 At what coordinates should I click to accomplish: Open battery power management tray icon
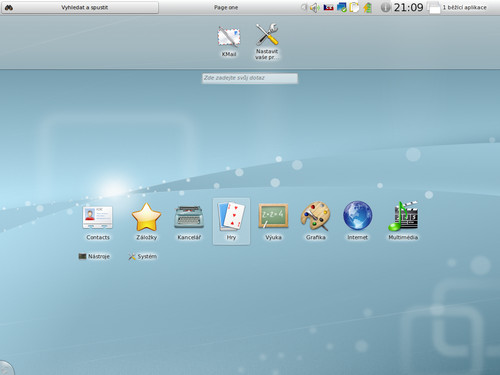(368, 7)
